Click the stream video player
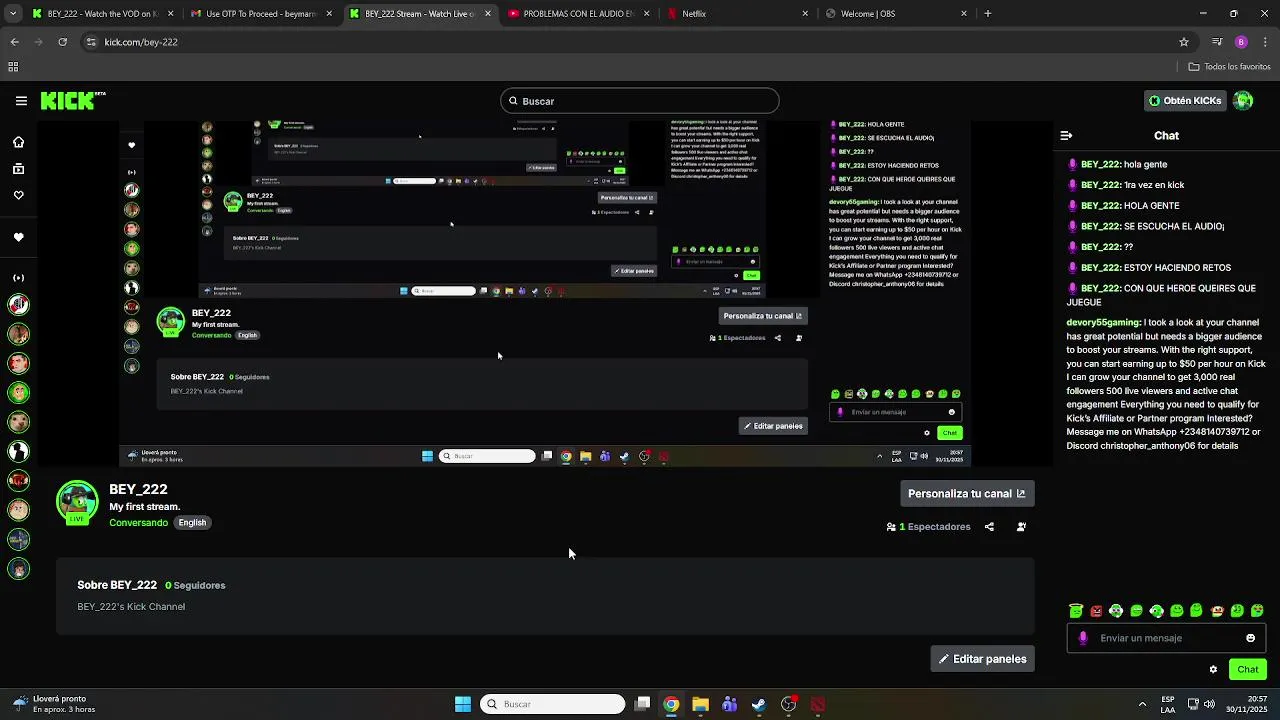The width and height of the screenshot is (1280, 720). (545, 294)
